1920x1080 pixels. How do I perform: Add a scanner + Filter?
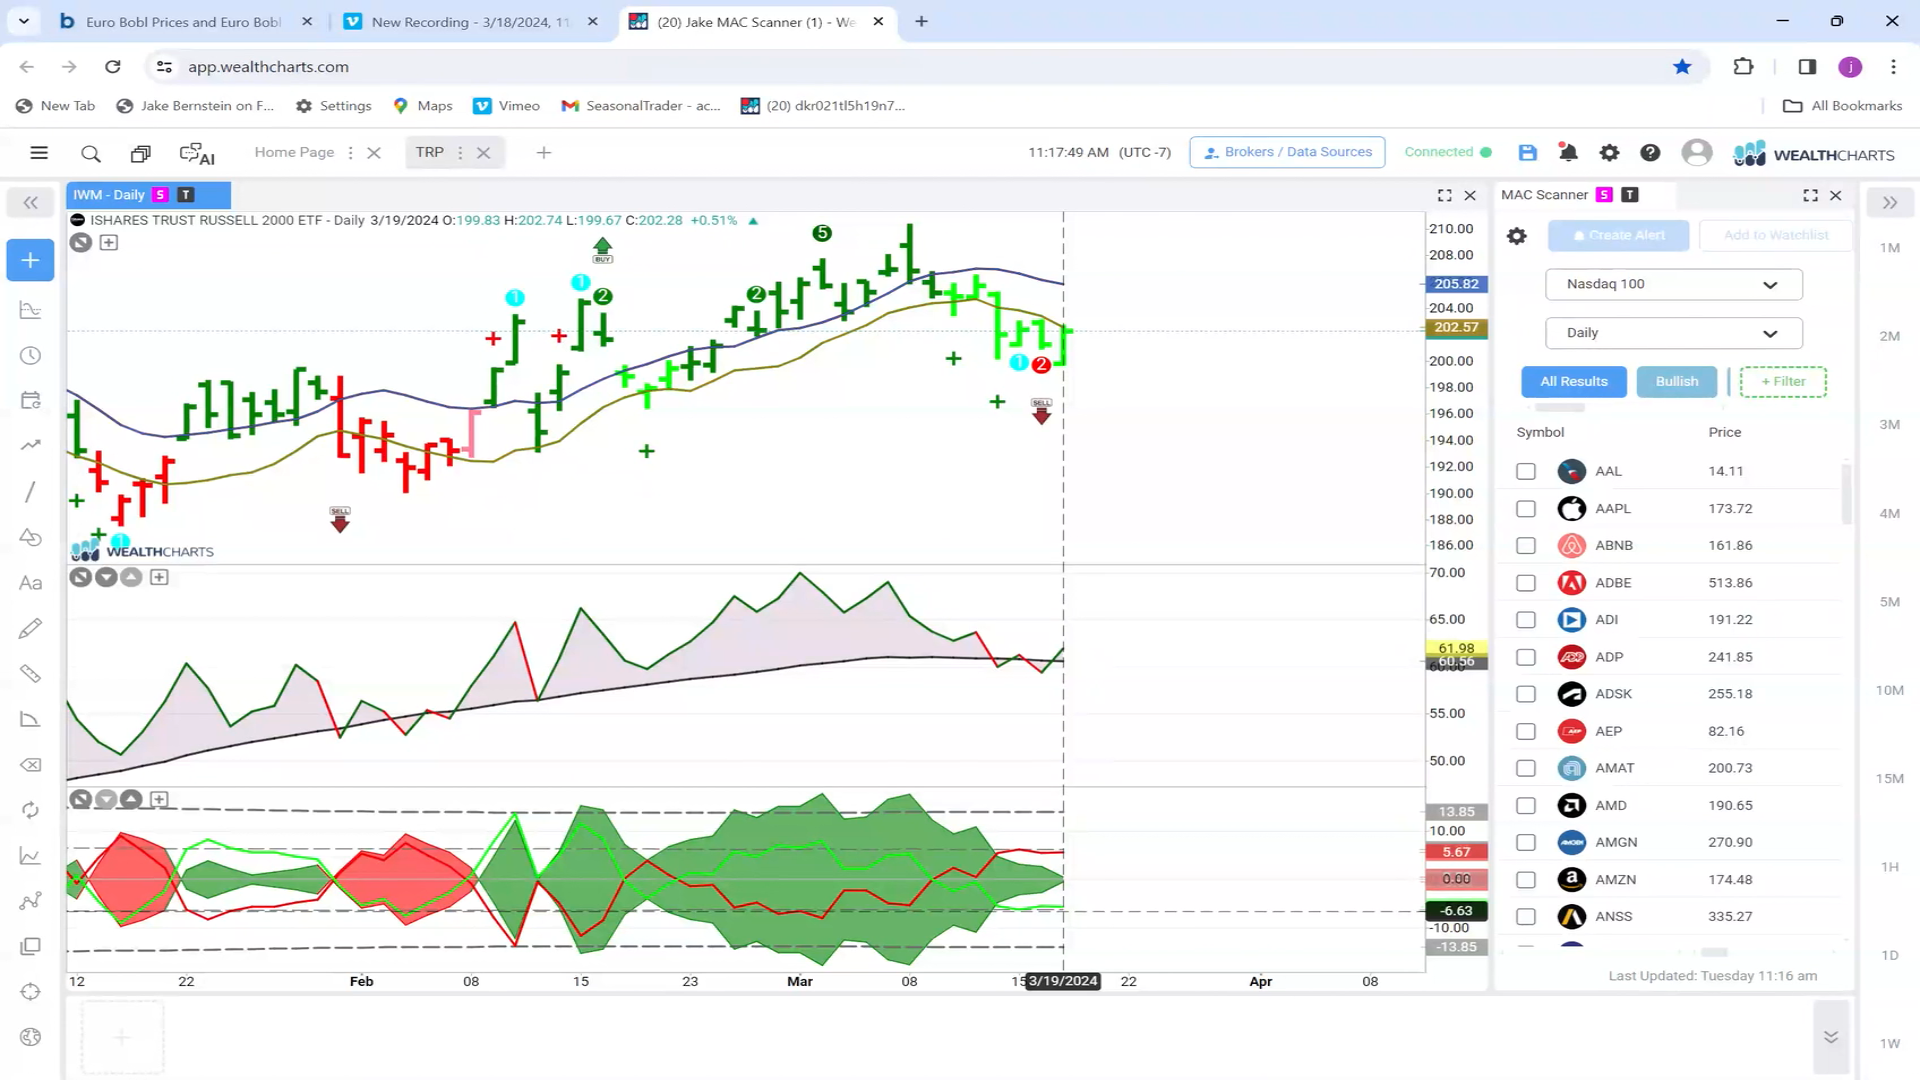[1783, 382]
